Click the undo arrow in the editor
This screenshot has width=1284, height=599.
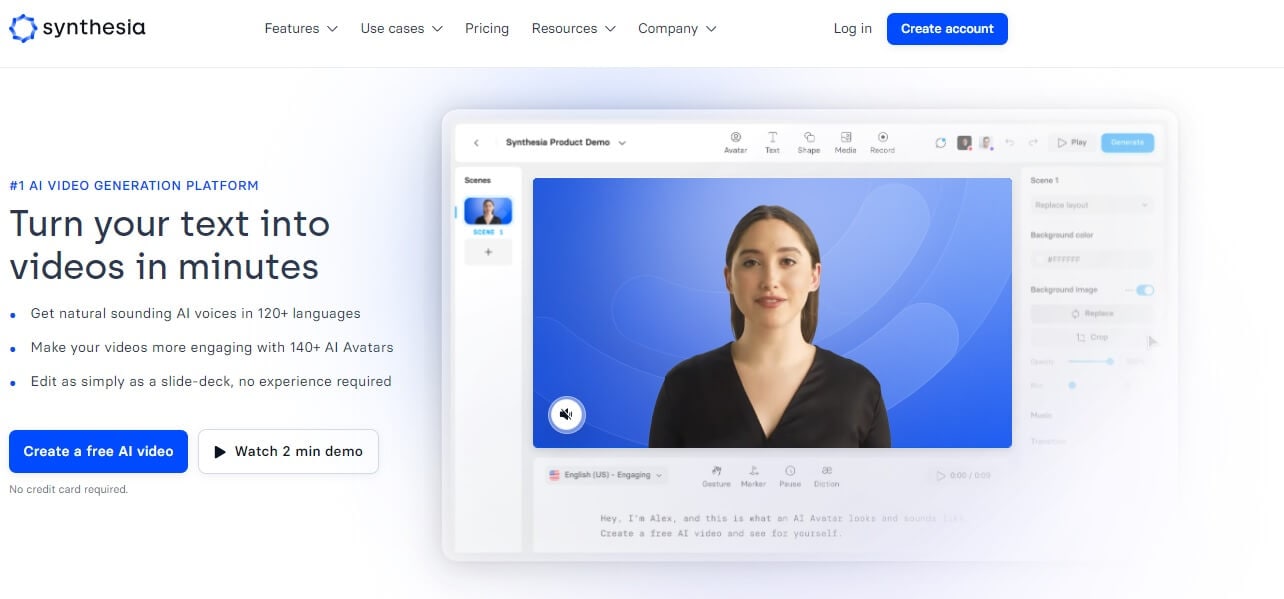pos(1010,143)
